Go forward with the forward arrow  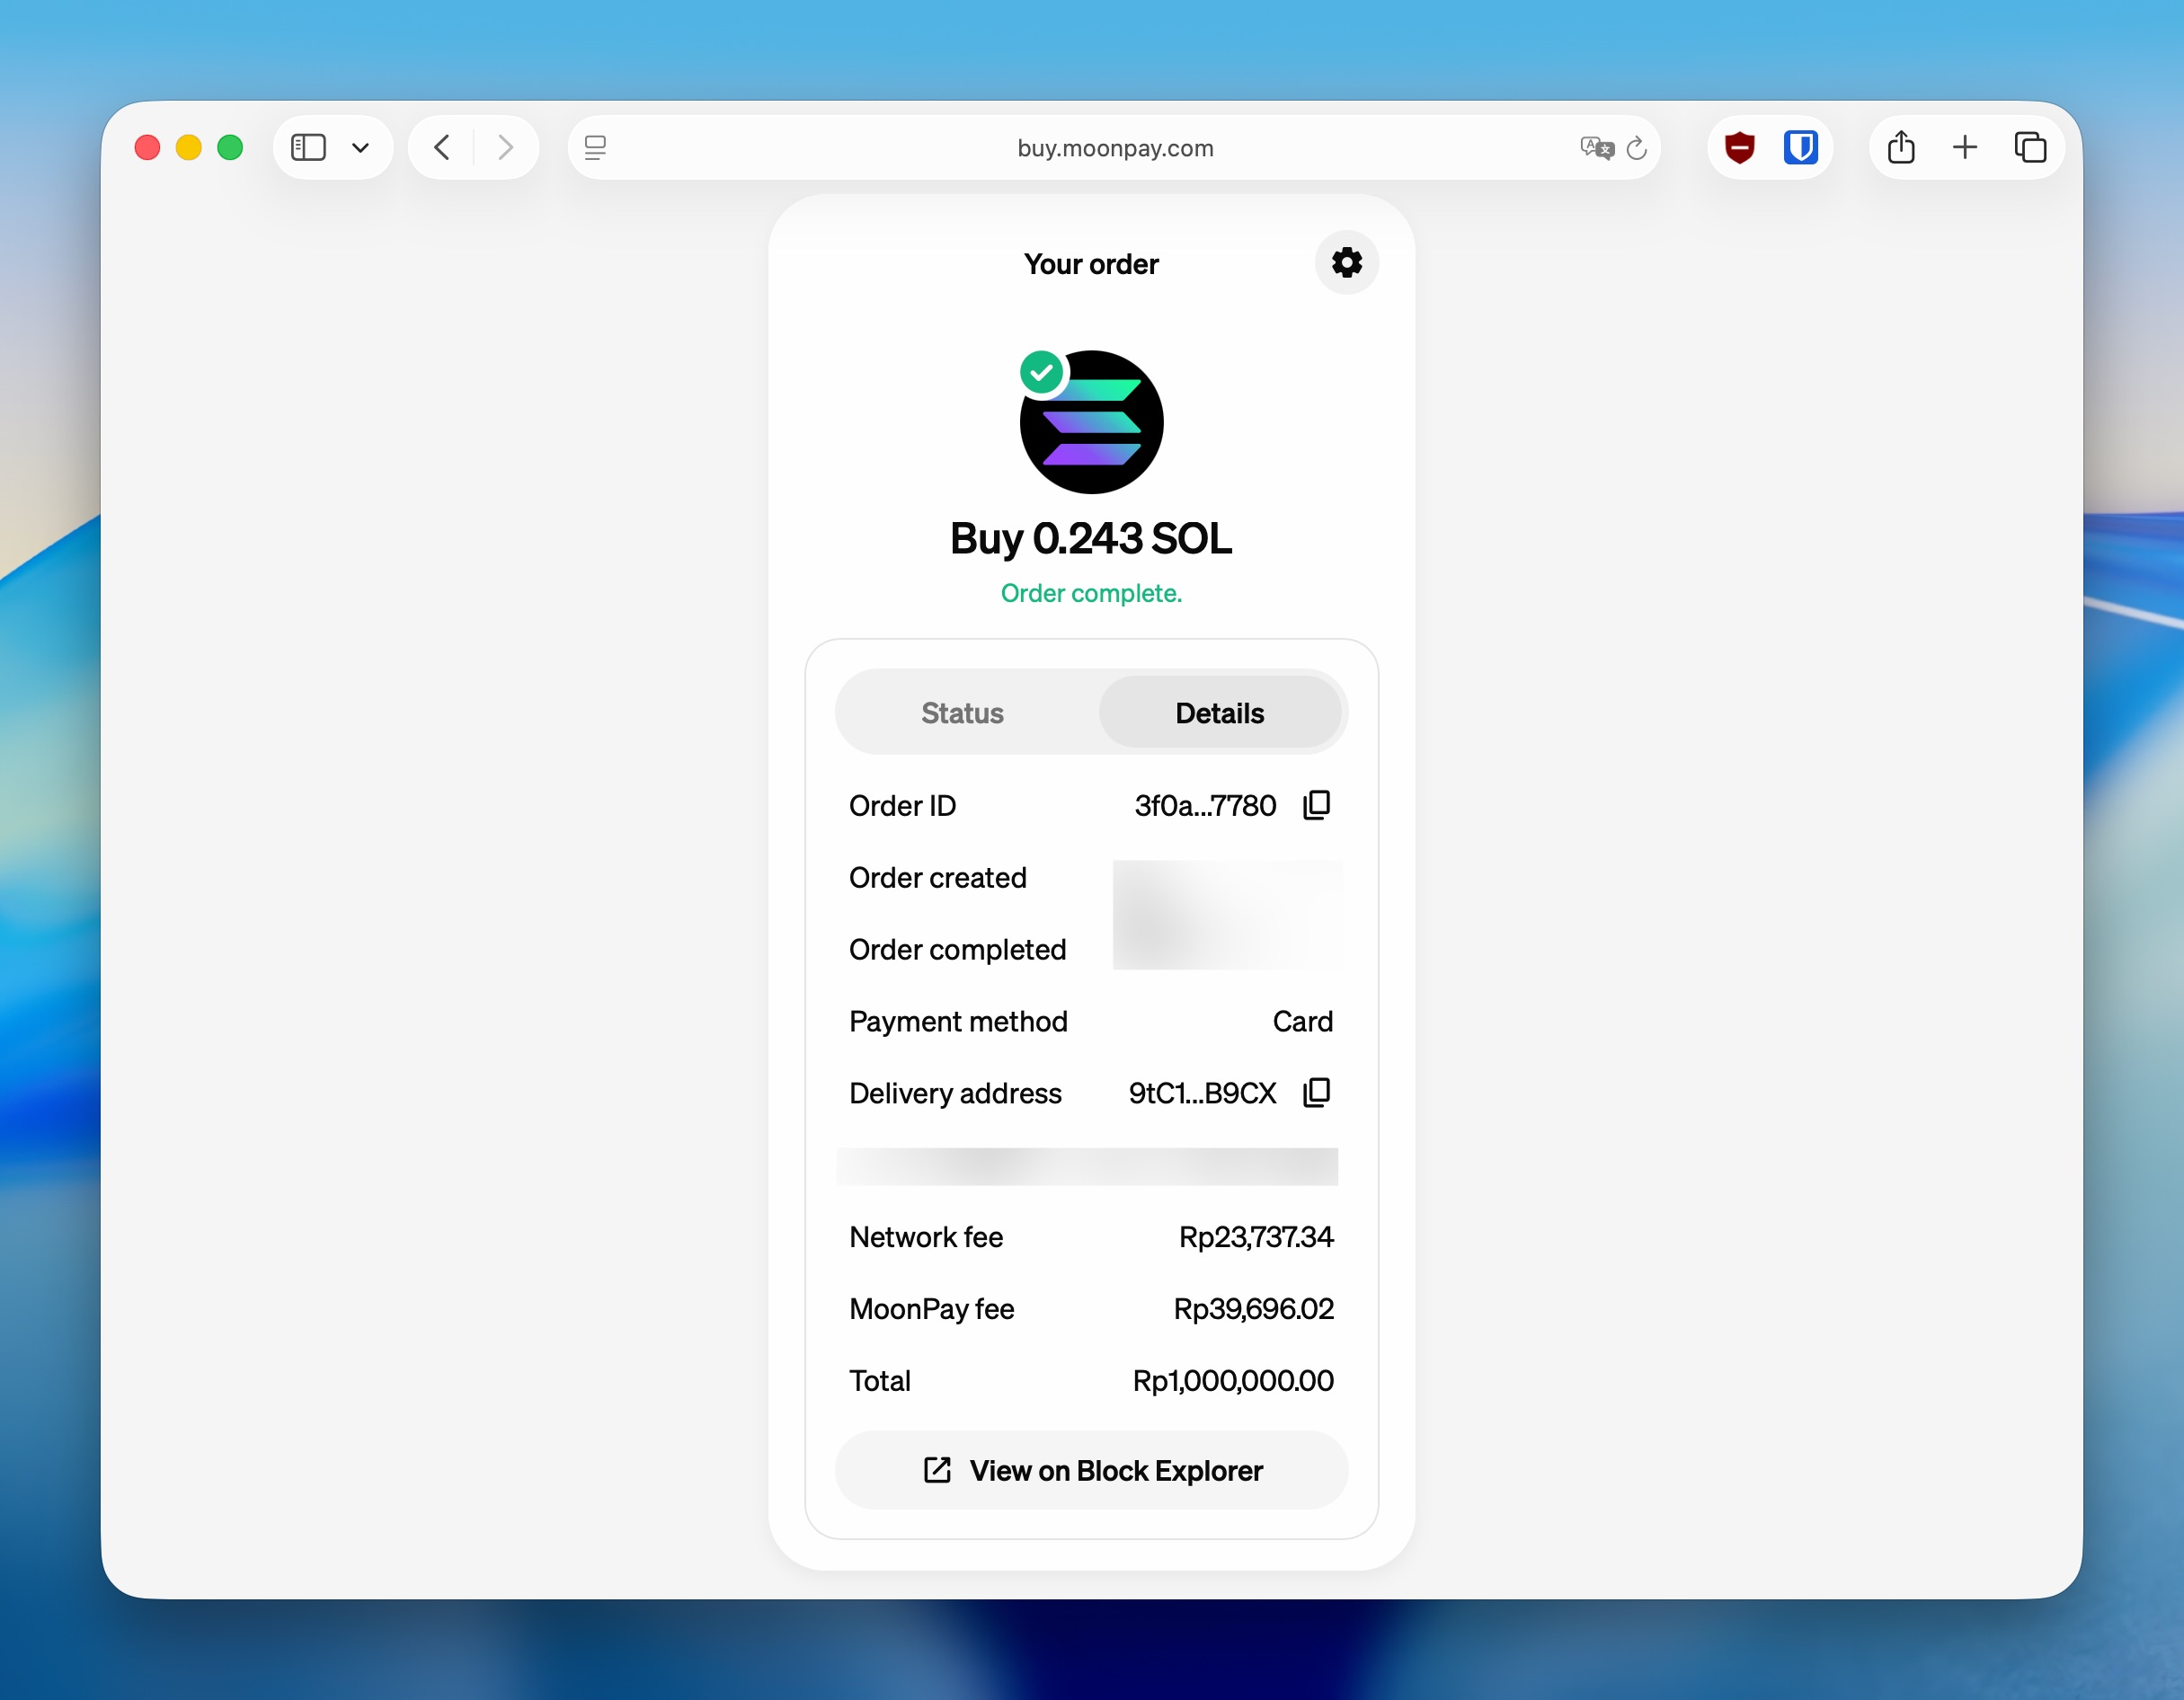(x=506, y=148)
